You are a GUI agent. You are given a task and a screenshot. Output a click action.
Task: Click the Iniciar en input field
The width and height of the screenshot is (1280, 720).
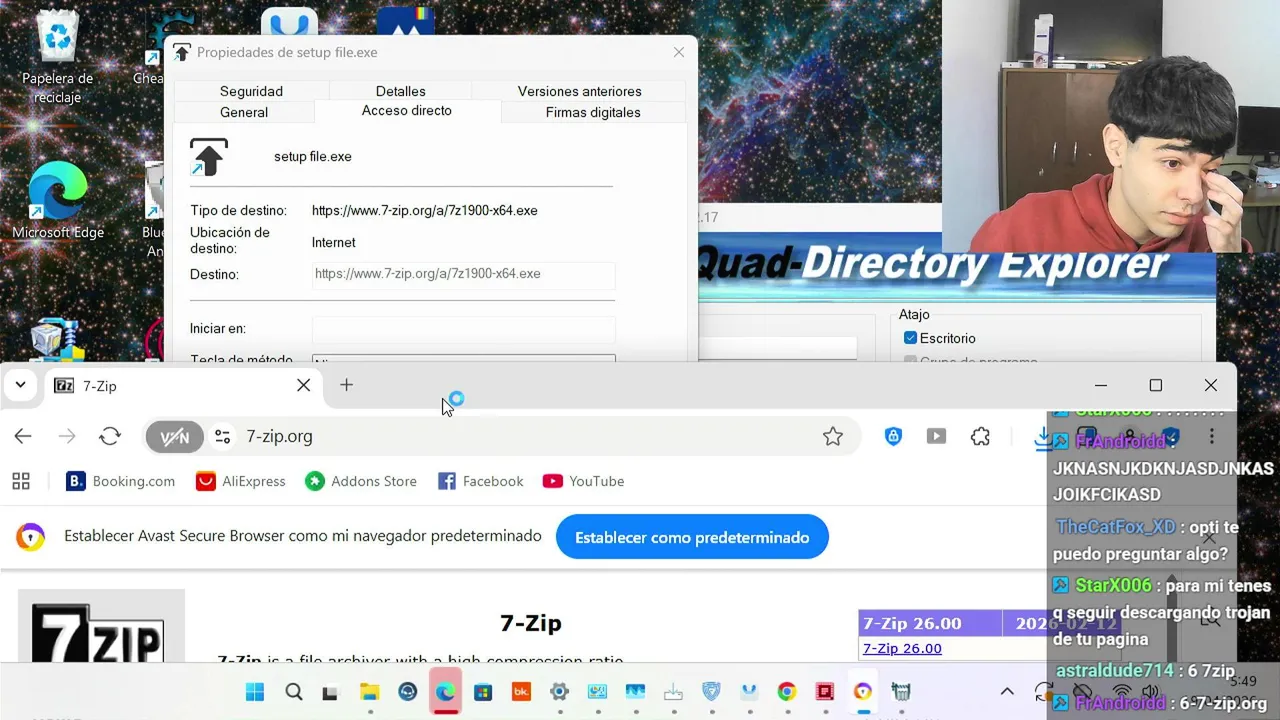click(x=463, y=329)
